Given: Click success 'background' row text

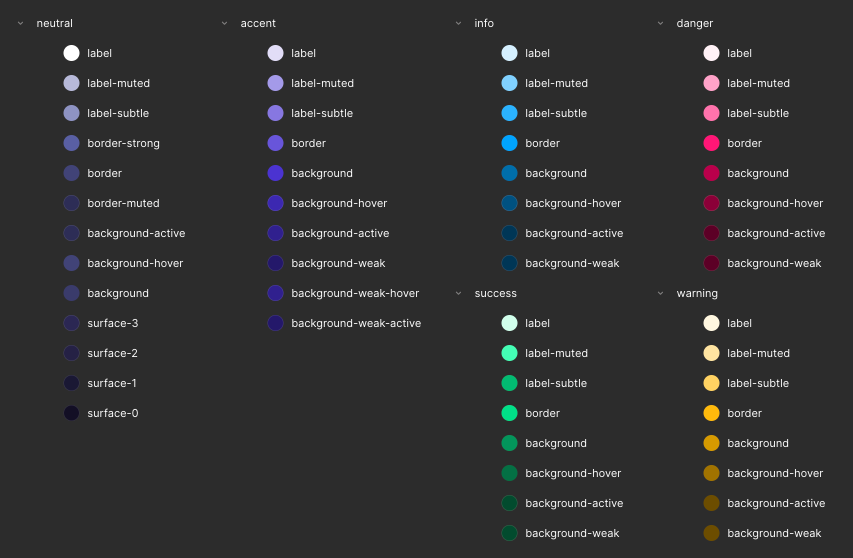Looking at the screenshot, I should point(556,443).
